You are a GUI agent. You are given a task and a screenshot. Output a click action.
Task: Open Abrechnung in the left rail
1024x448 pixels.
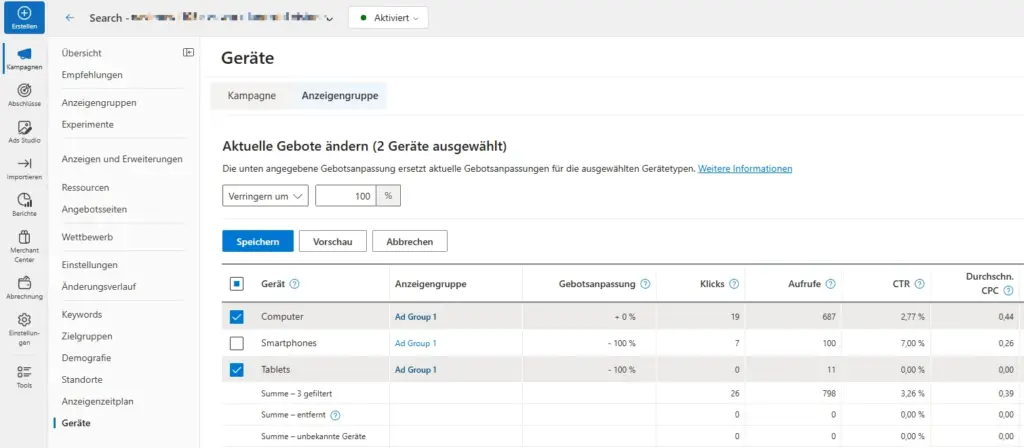coord(24,287)
